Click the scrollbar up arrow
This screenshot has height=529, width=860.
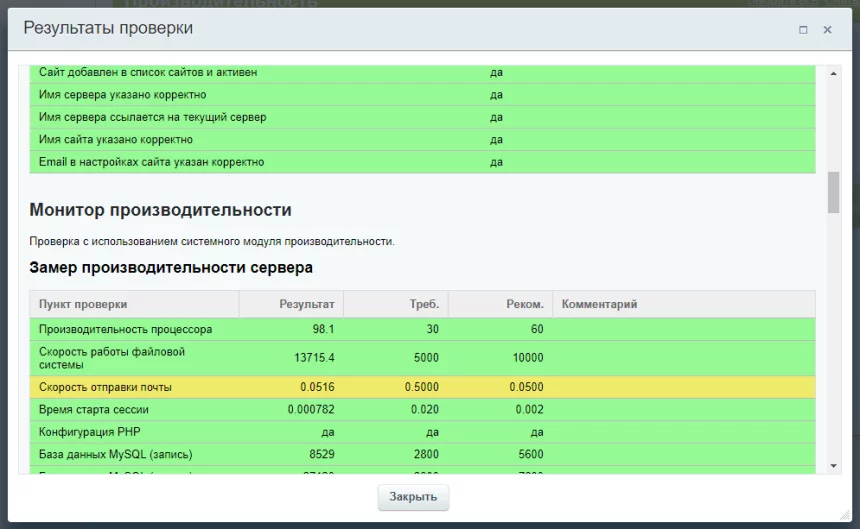pyautogui.click(x=834, y=73)
